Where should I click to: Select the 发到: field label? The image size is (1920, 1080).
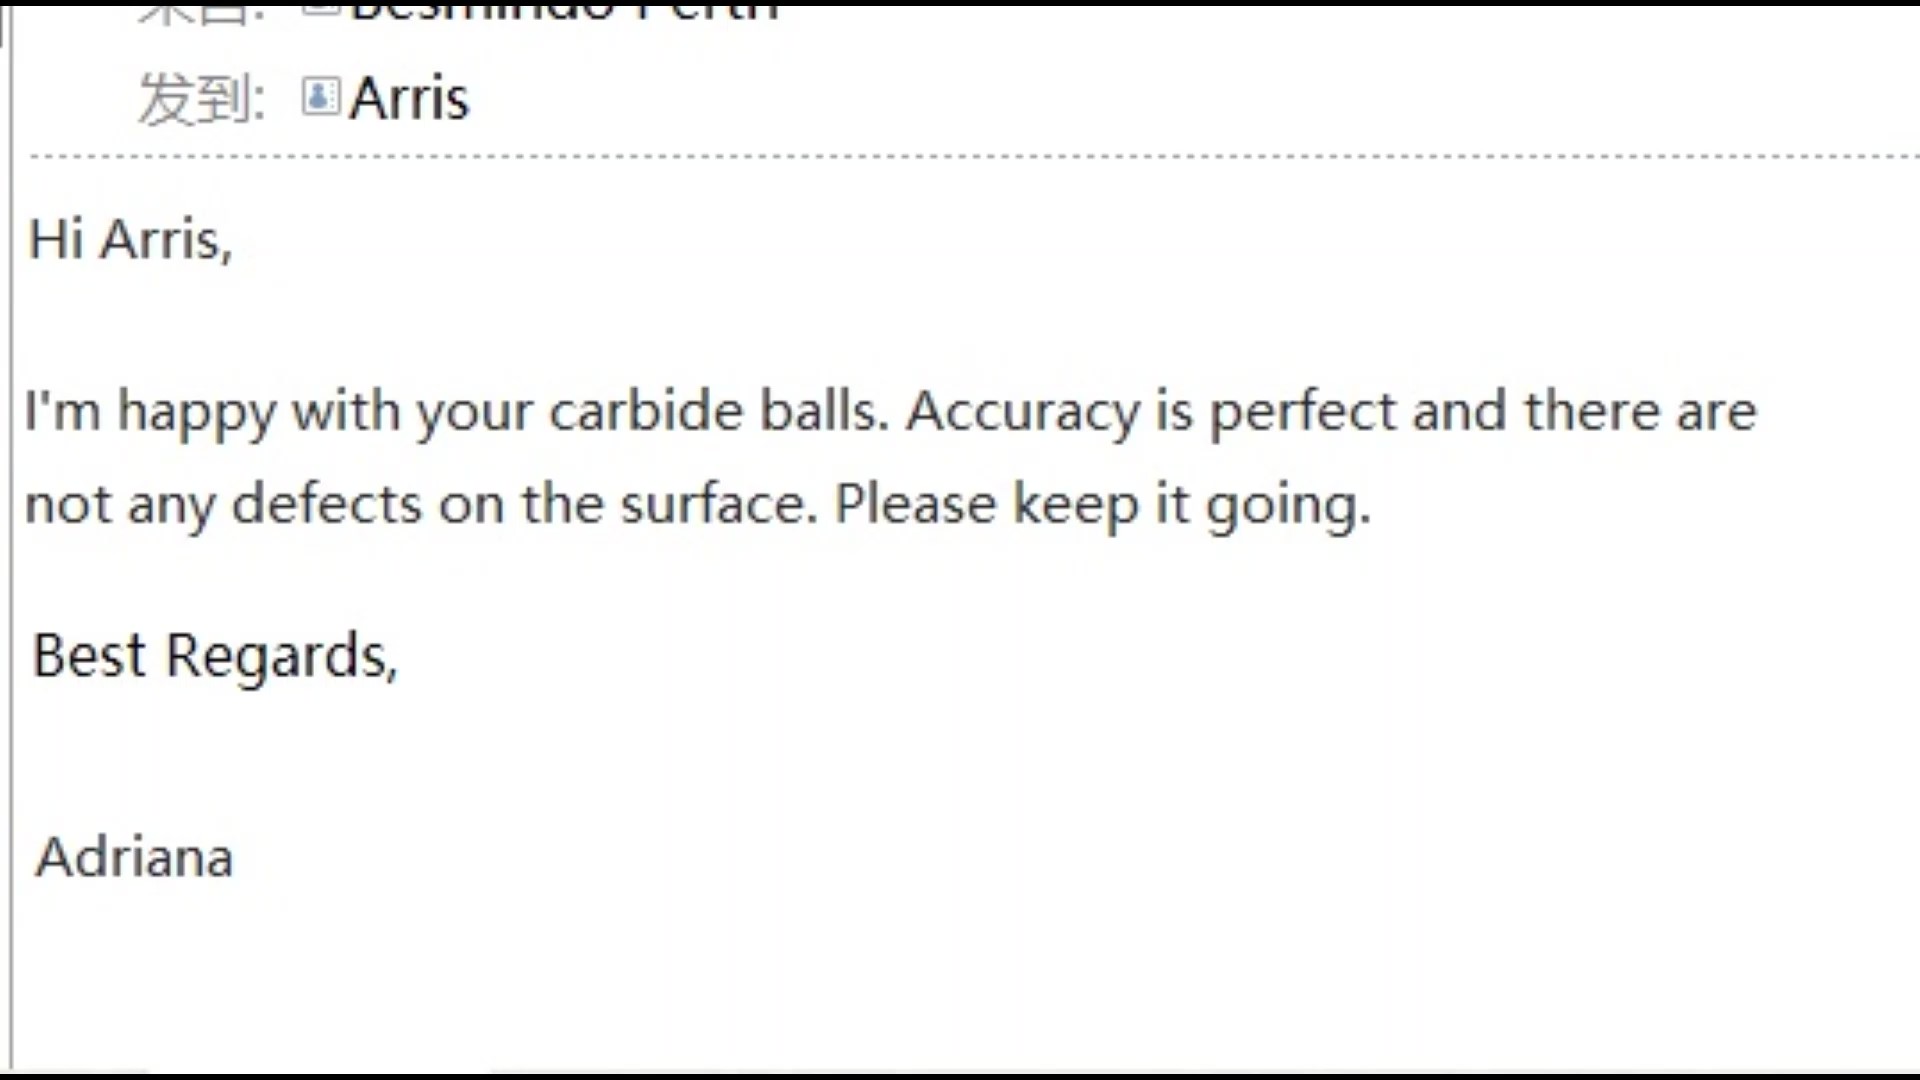point(201,99)
